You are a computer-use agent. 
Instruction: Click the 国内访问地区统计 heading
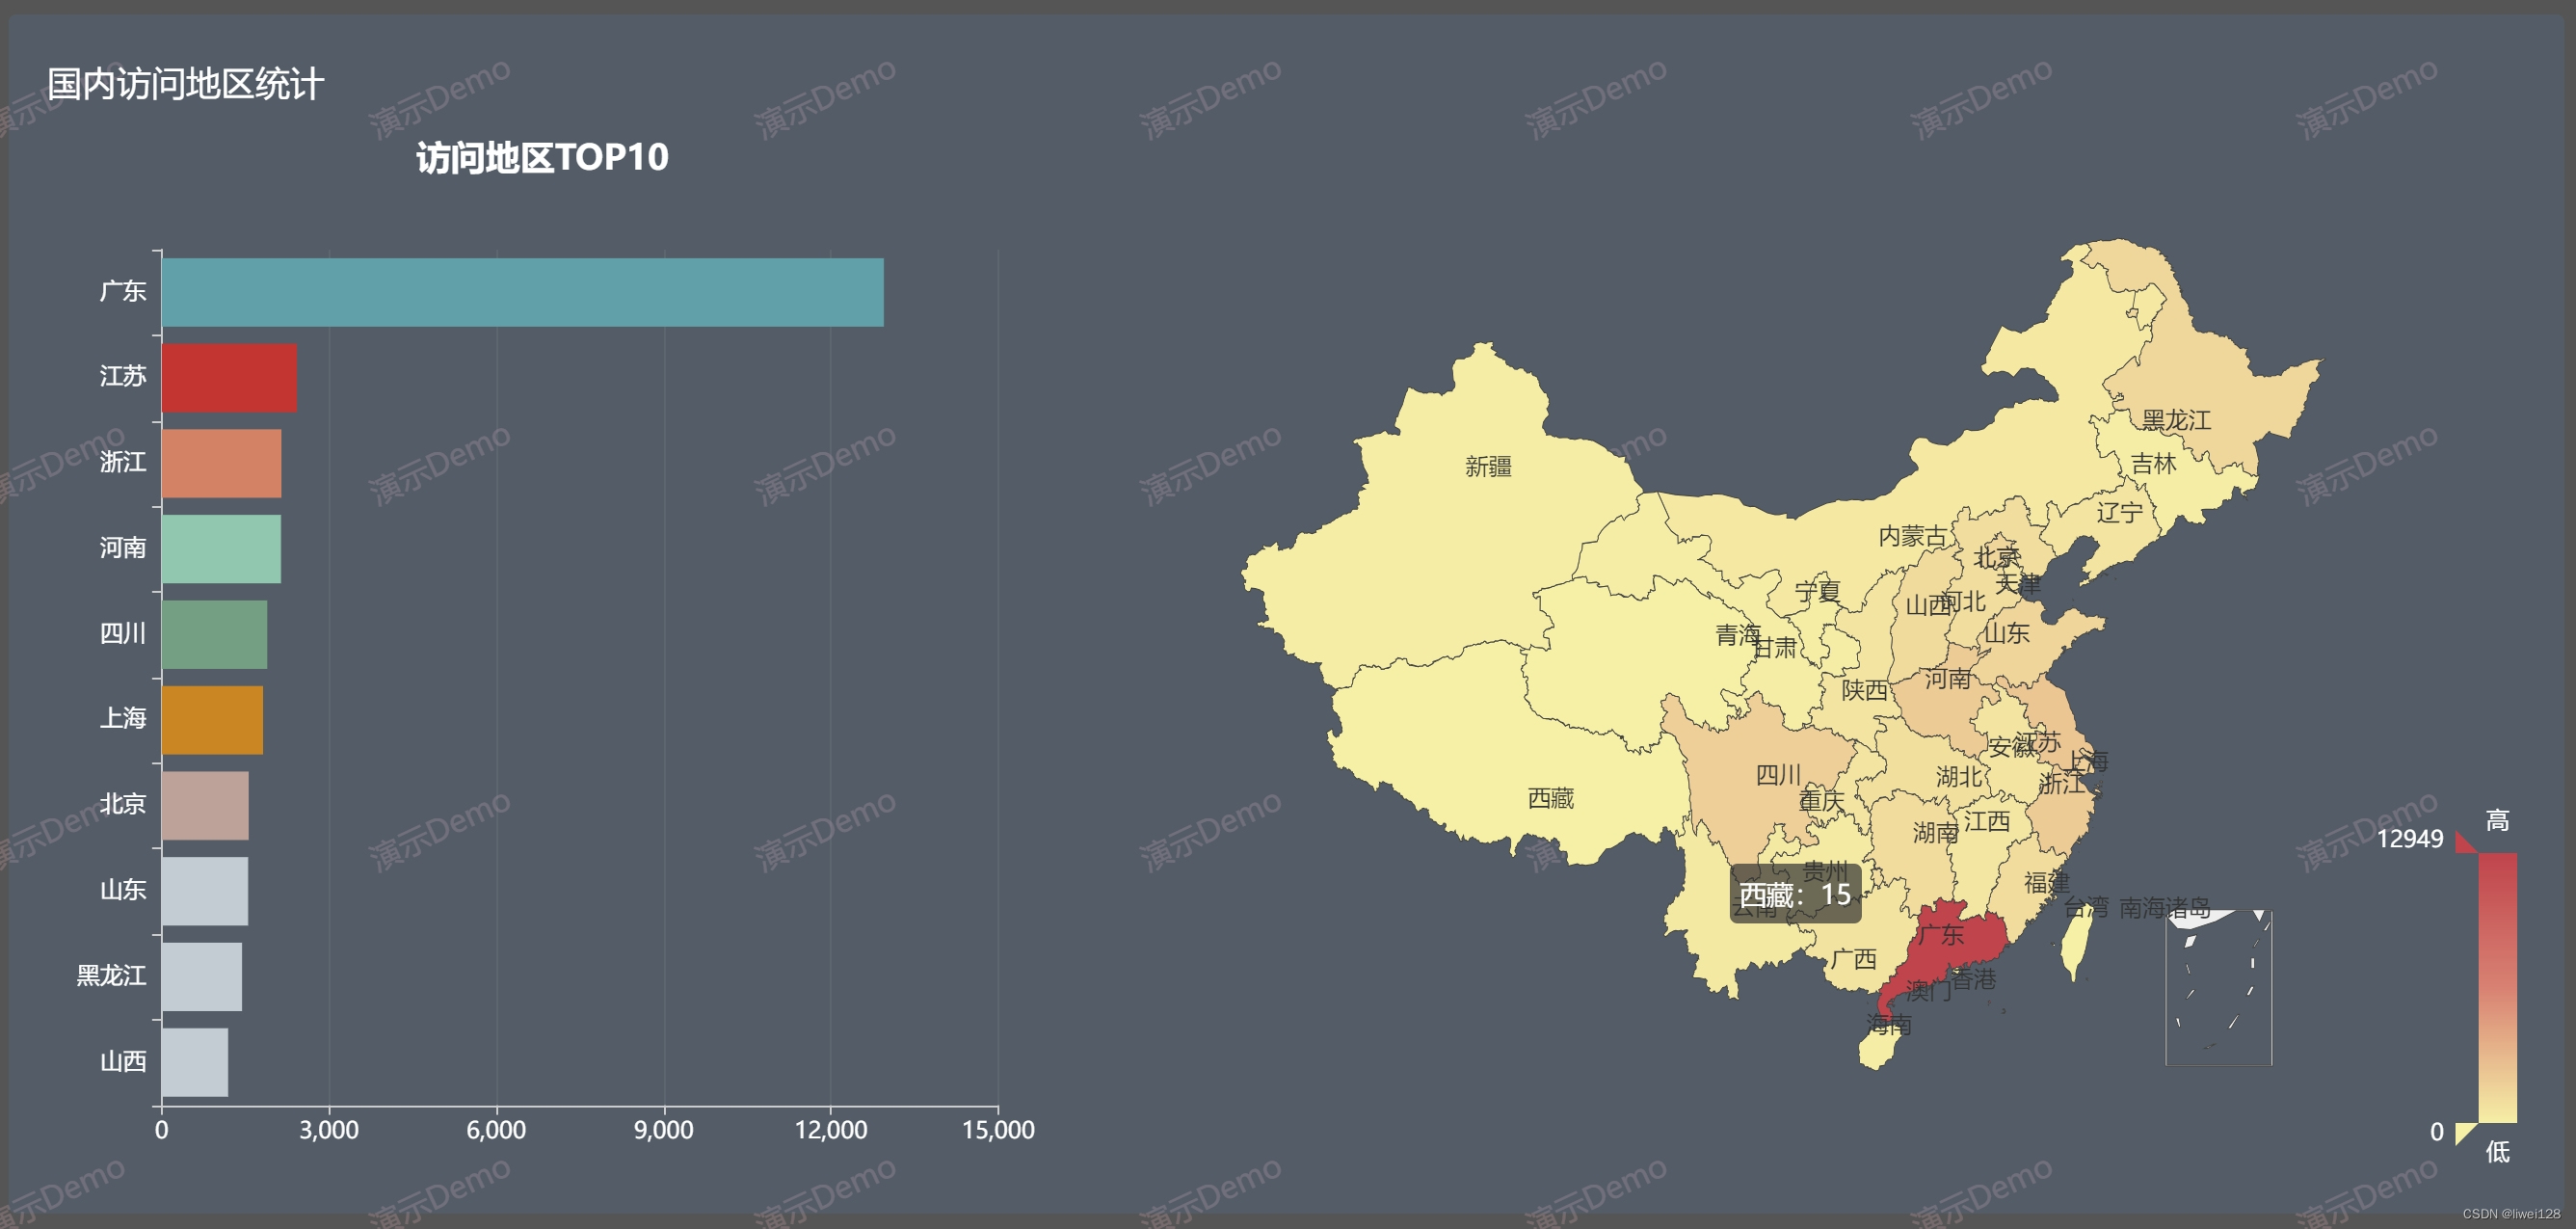coord(185,83)
